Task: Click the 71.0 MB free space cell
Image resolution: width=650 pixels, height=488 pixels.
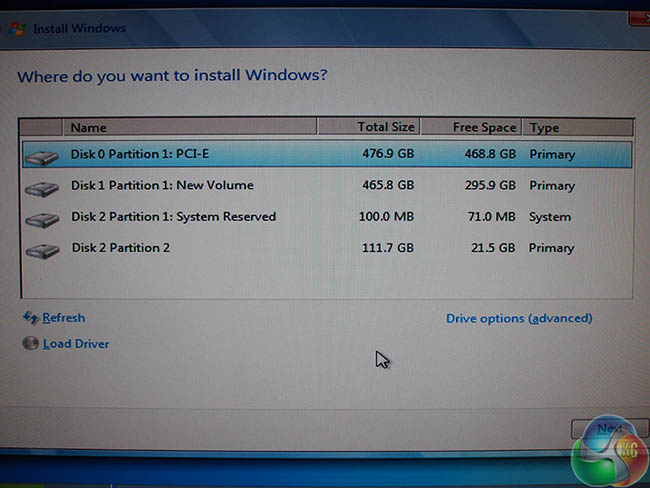Action: pyautogui.click(x=492, y=216)
